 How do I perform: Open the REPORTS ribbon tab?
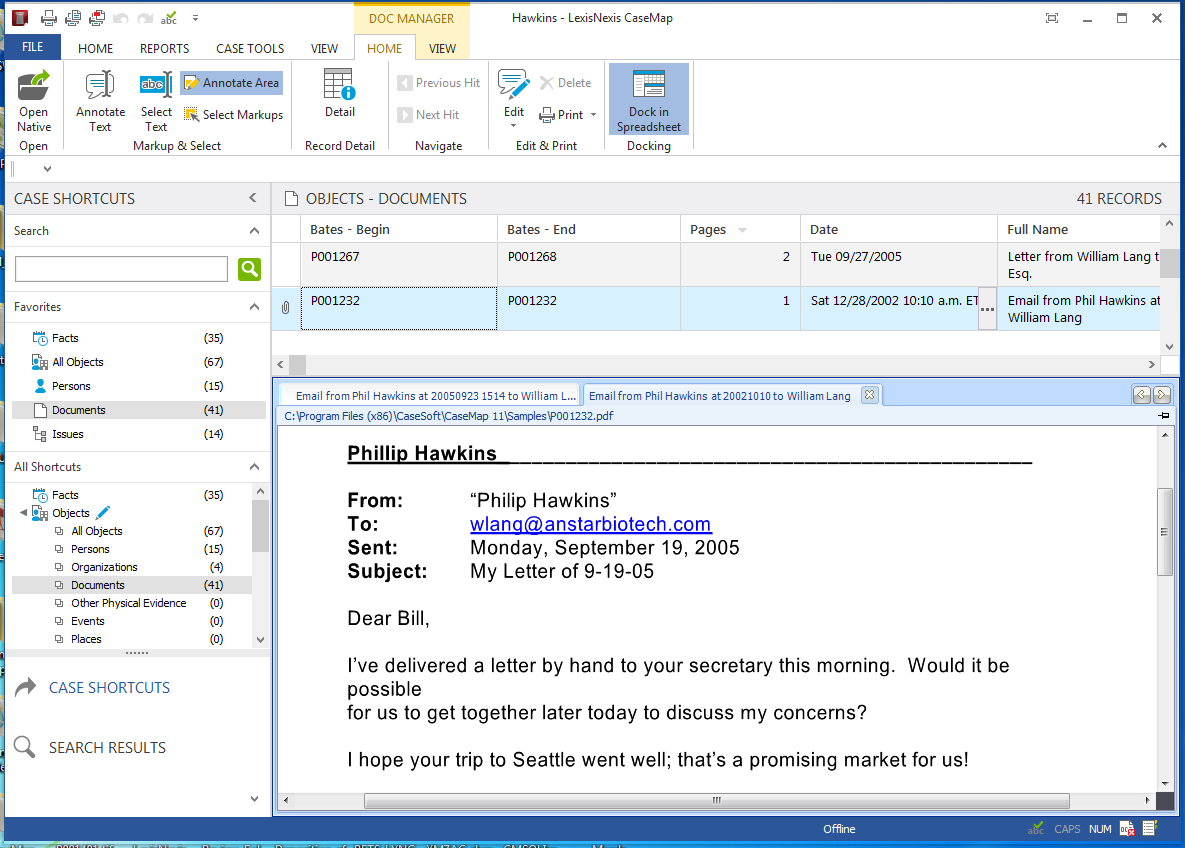point(164,48)
